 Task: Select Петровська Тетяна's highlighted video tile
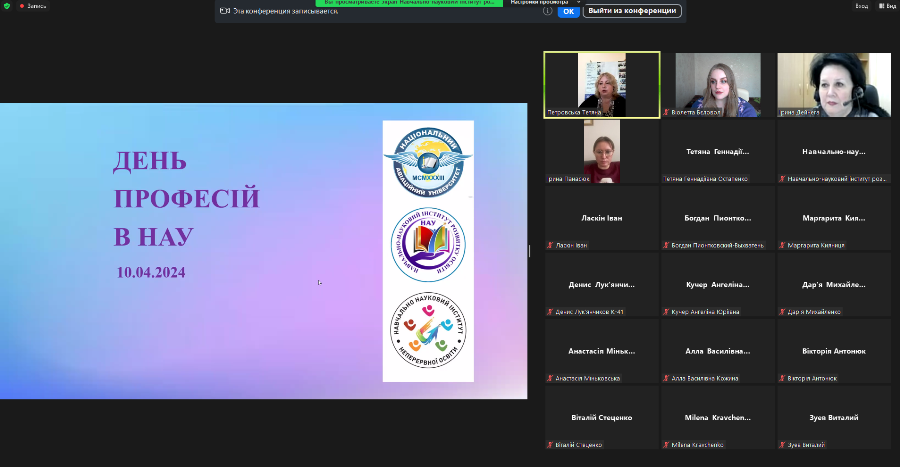coord(602,85)
